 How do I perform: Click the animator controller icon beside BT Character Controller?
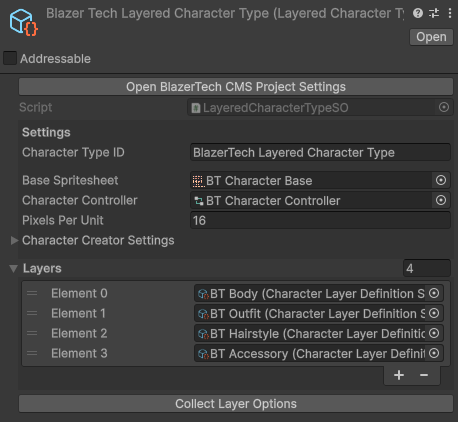coord(199,201)
